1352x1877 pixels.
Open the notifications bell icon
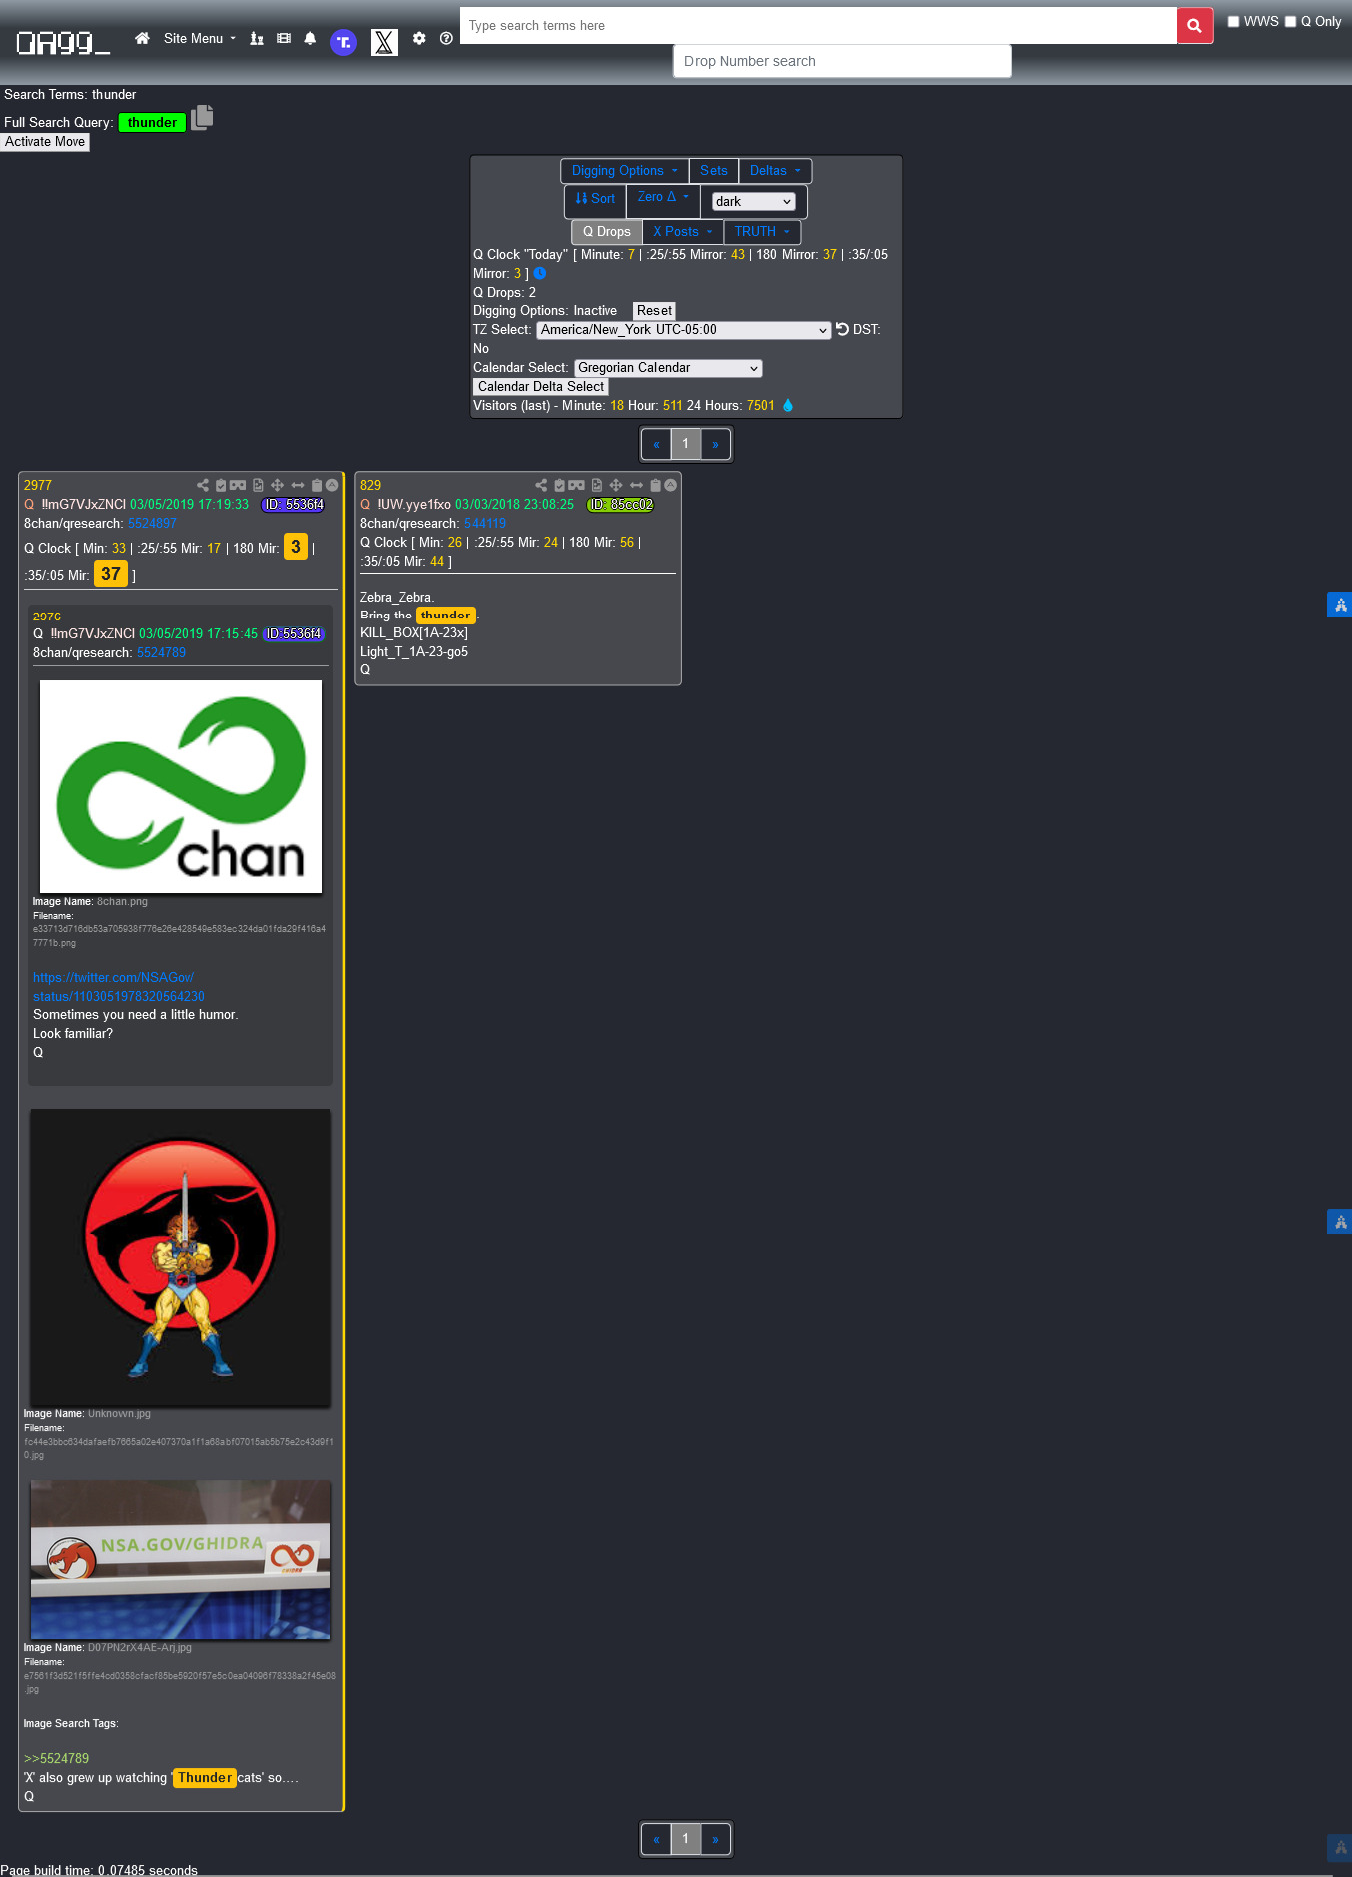(310, 38)
